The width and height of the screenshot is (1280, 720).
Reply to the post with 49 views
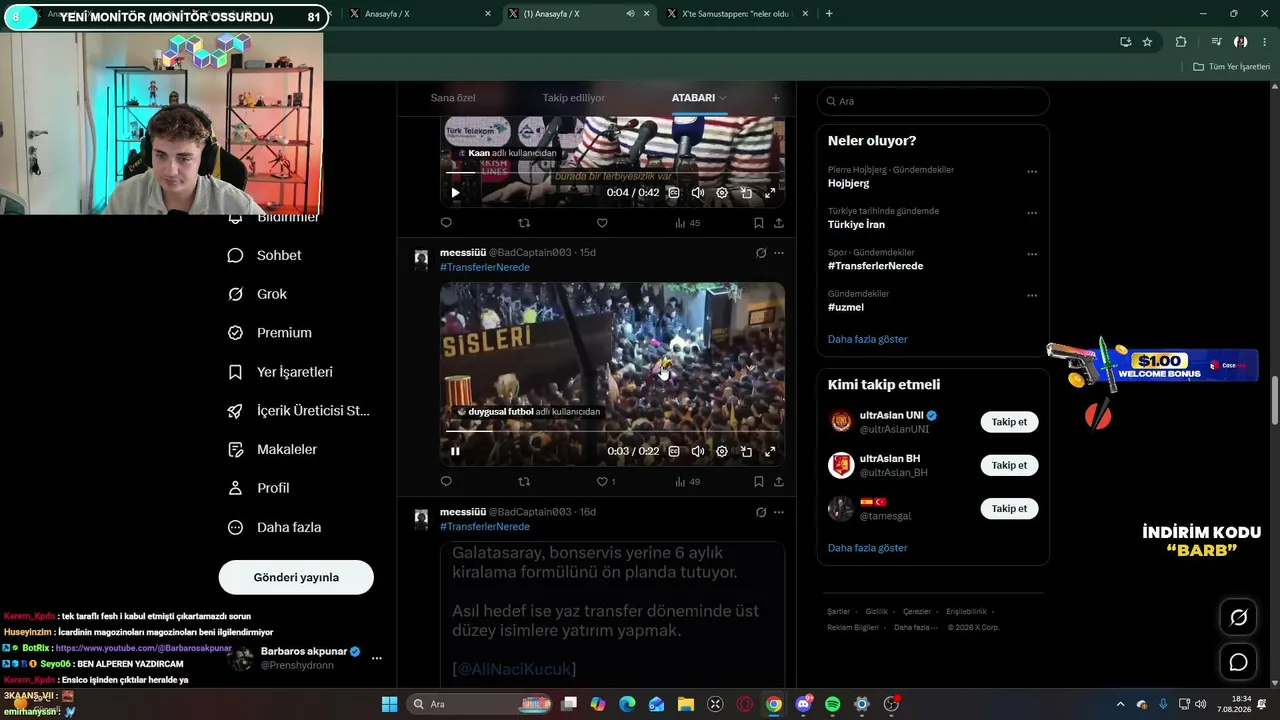click(446, 481)
